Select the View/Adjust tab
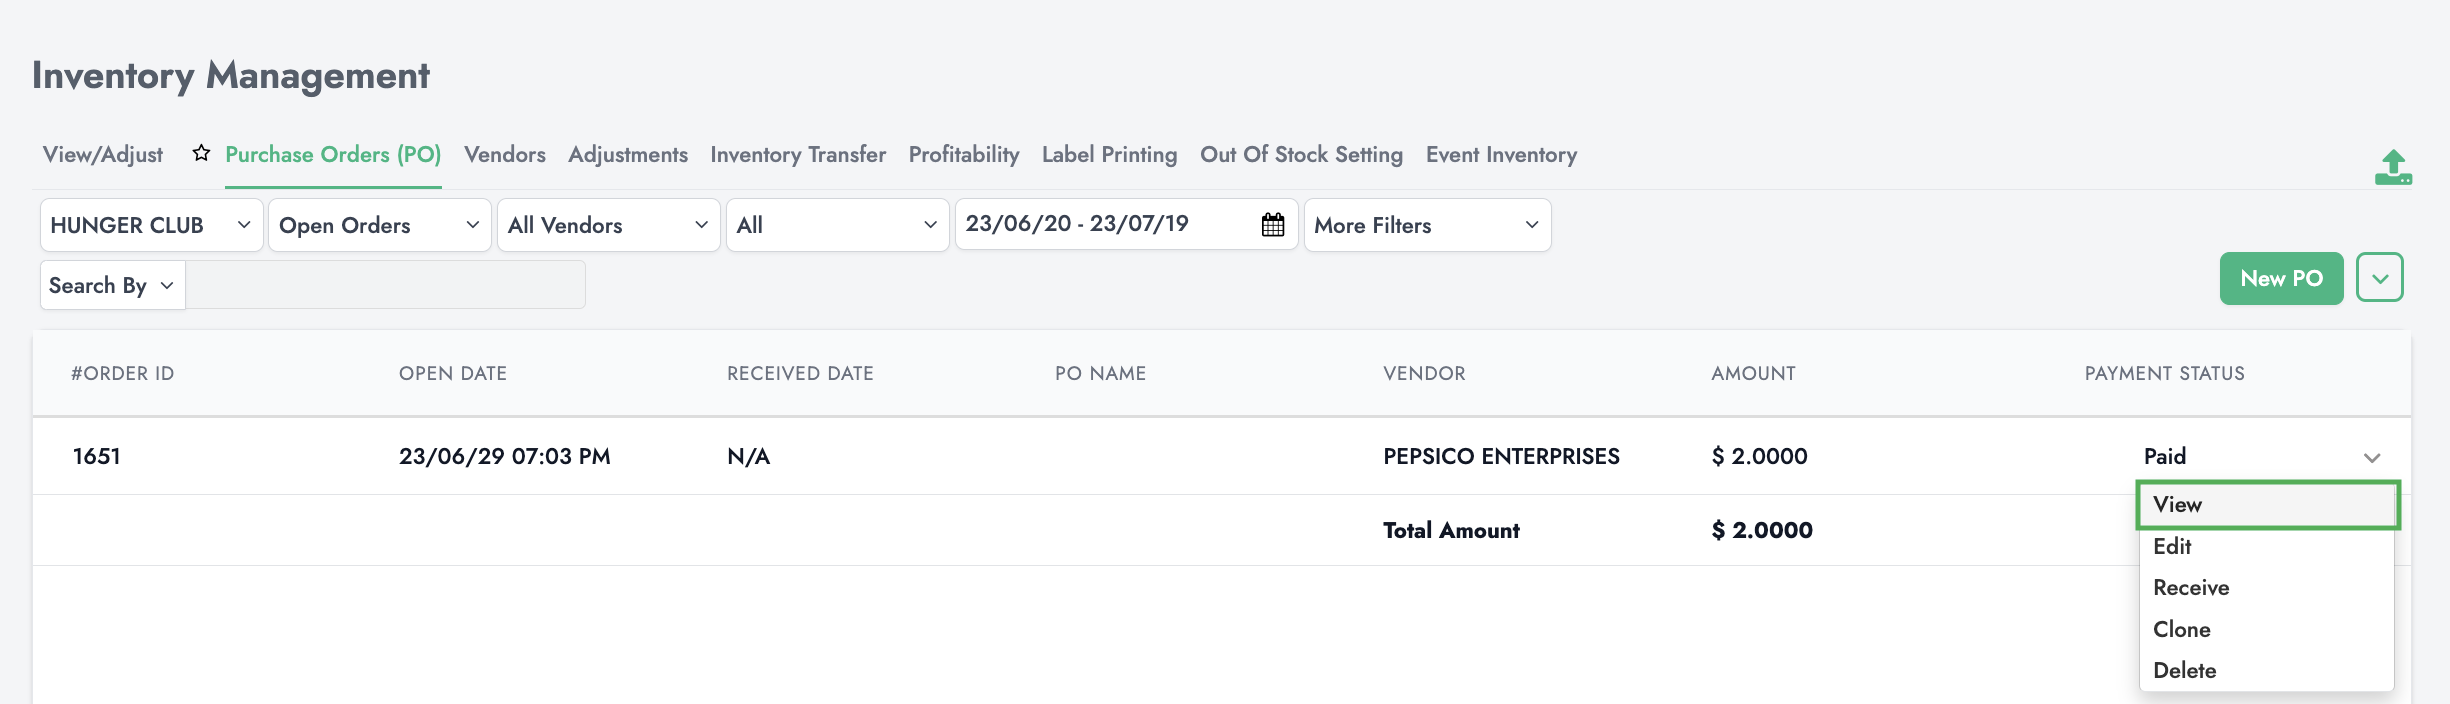The height and width of the screenshot is (704, 2450). coord(103,155)
